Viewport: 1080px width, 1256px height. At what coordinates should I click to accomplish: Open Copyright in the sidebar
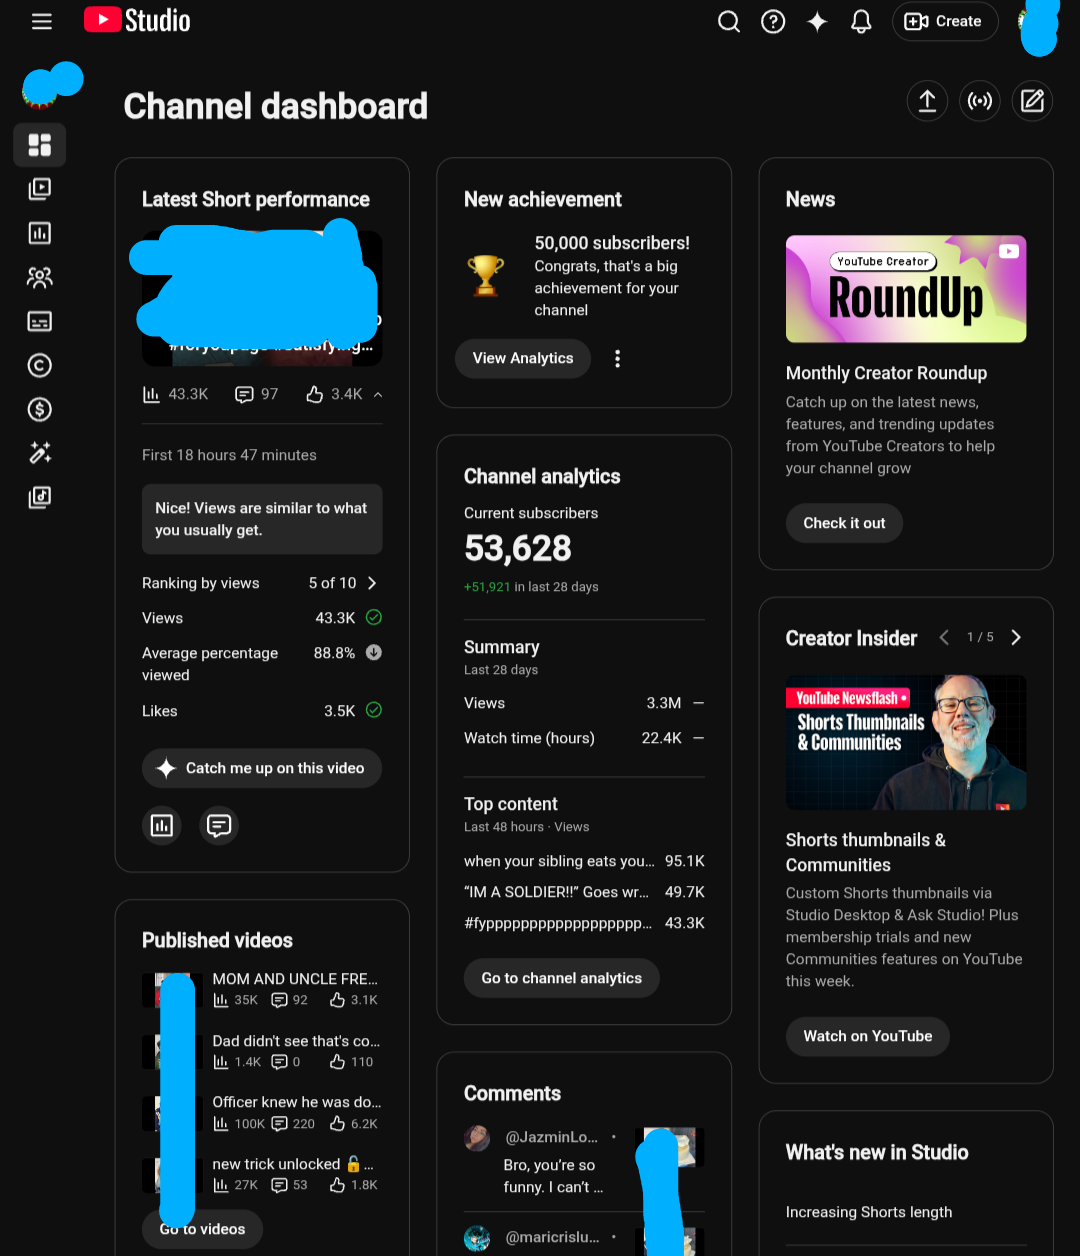pos(40,365)
